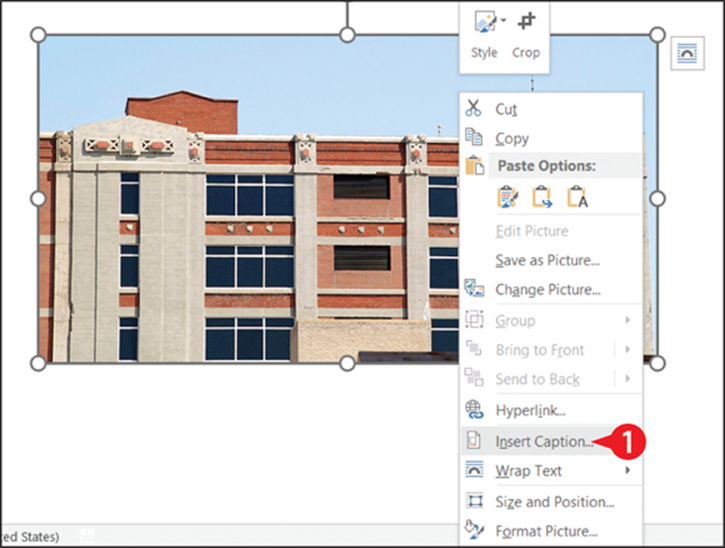Viewport: 725px width, 548px height.
Task: Open Wrap Text menu entry
Action: 551,471
